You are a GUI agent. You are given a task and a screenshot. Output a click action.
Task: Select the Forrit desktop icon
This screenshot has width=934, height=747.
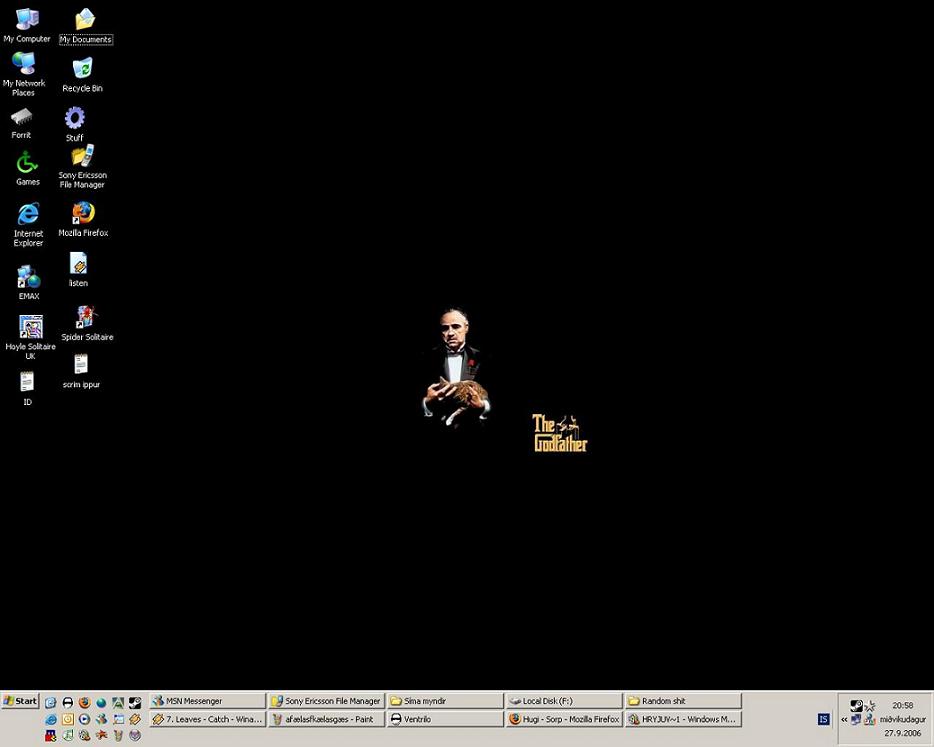(21, 123)
